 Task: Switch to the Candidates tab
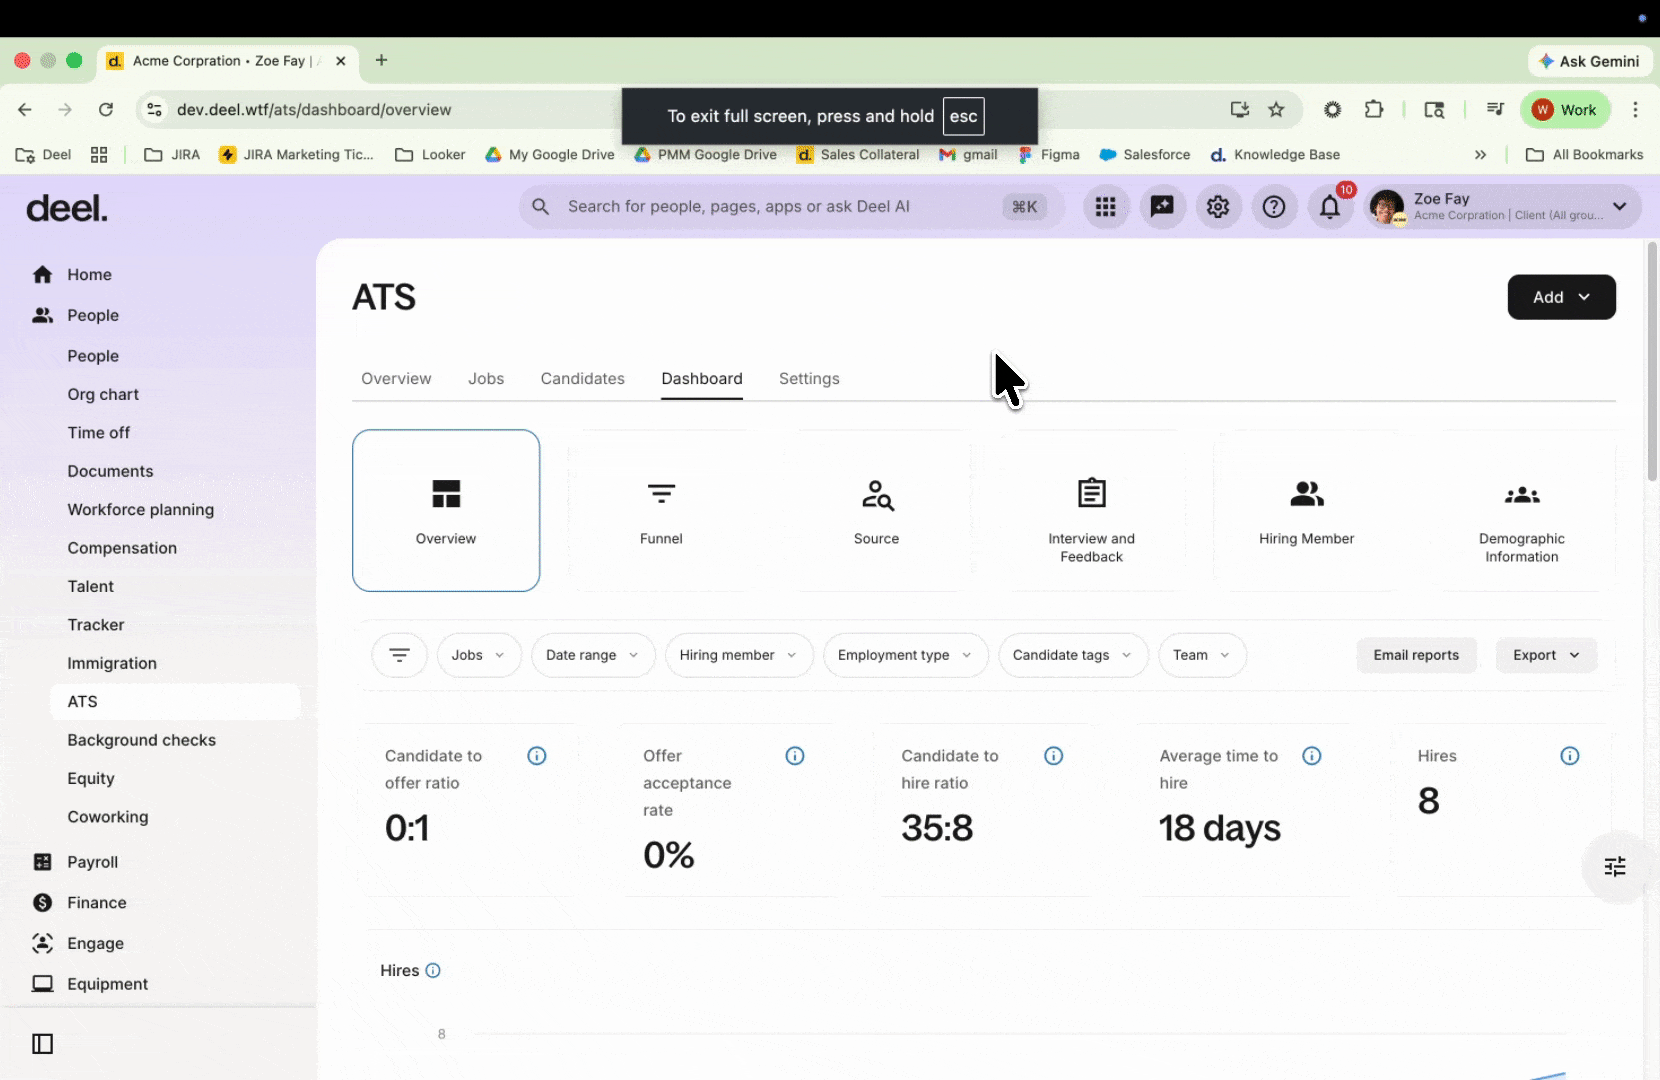point(582,379)
